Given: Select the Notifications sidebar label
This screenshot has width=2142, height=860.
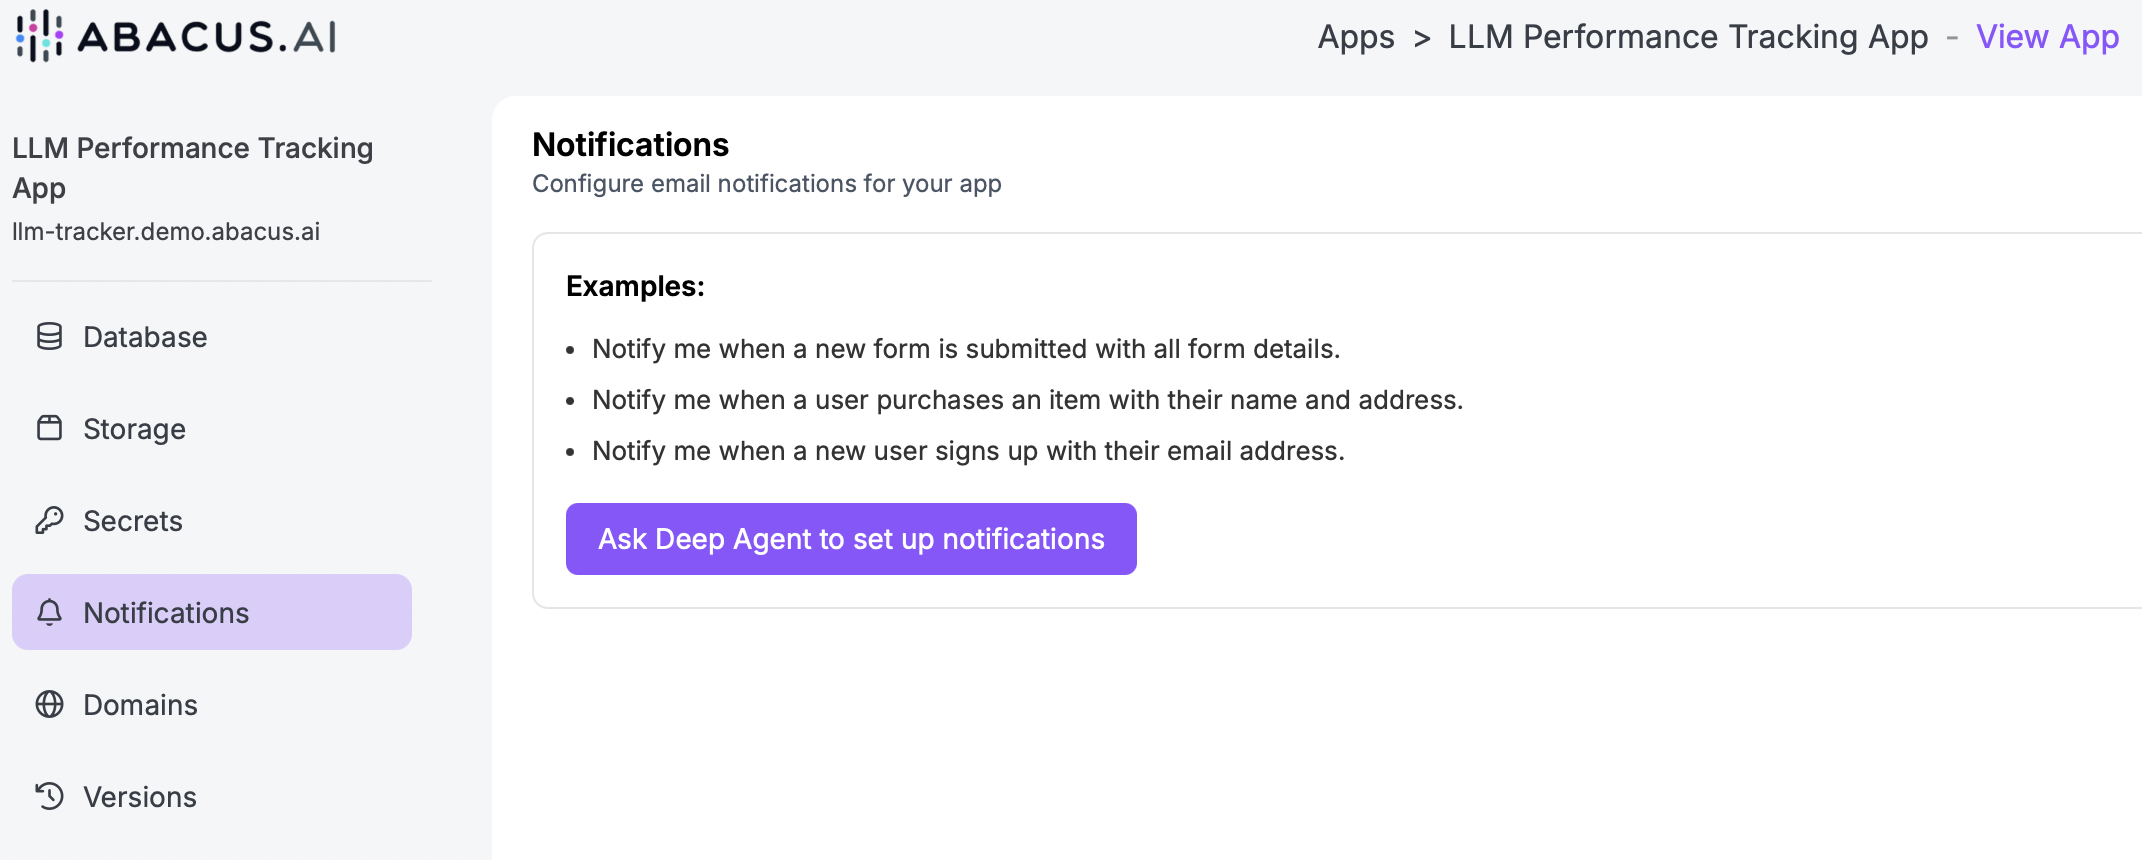Looking at the screenshot, I should 166,613.
